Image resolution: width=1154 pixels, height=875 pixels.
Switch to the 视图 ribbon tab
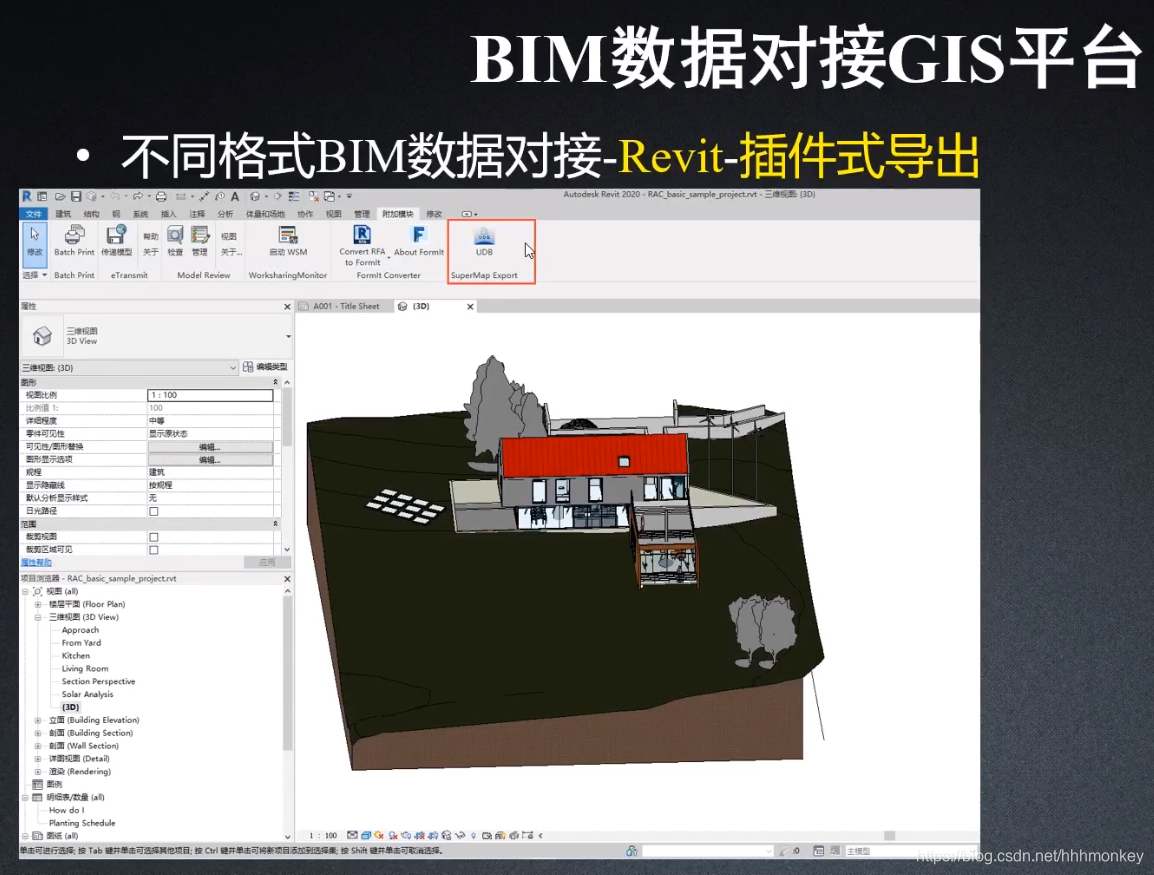tap(333, 213)
